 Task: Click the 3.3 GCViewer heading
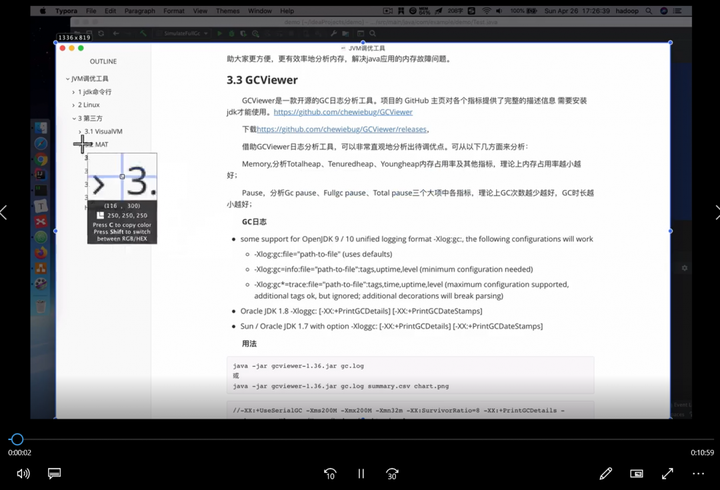point(262,80)
